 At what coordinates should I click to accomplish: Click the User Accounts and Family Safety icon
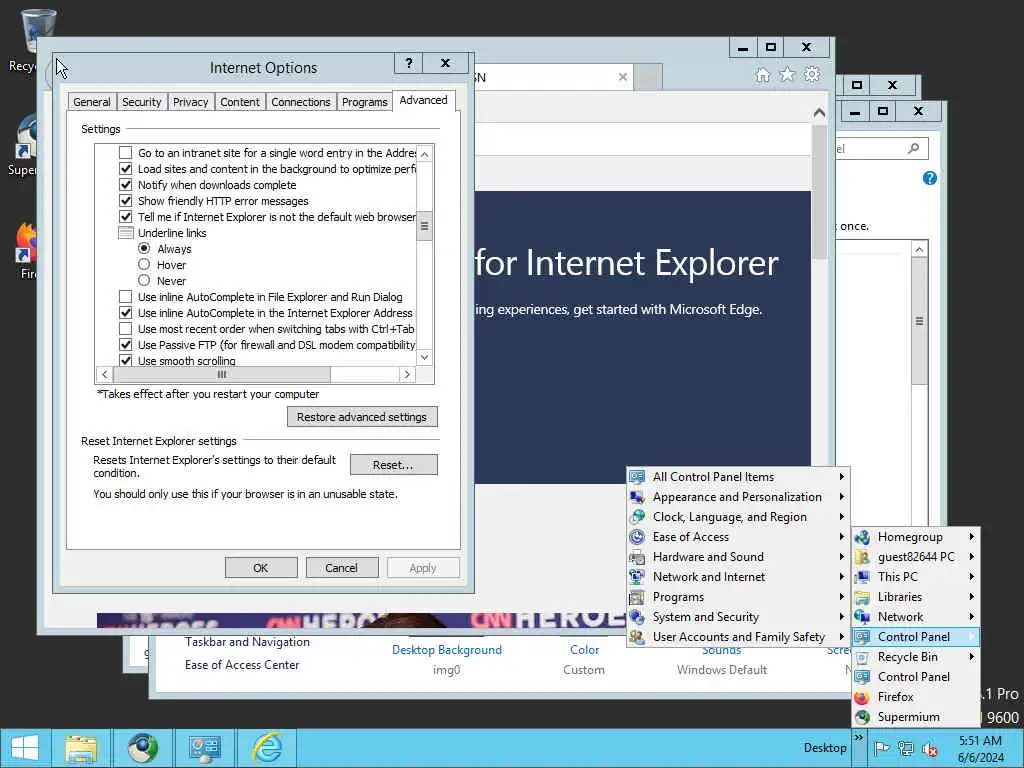point(637,637)
